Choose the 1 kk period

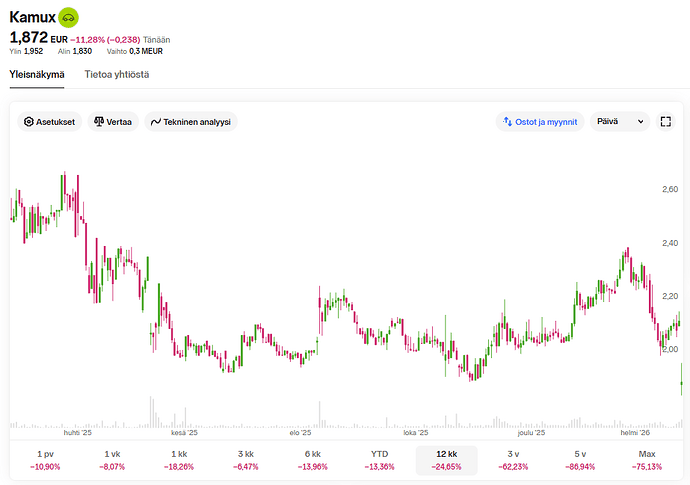(179, 460)
